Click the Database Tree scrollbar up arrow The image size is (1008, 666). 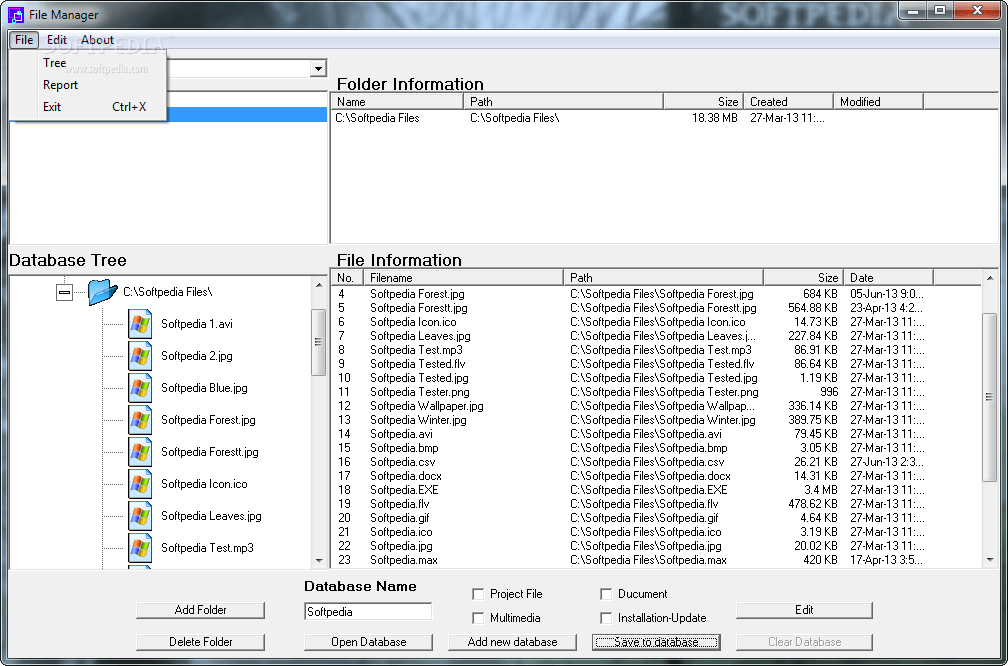pos(319,284)
